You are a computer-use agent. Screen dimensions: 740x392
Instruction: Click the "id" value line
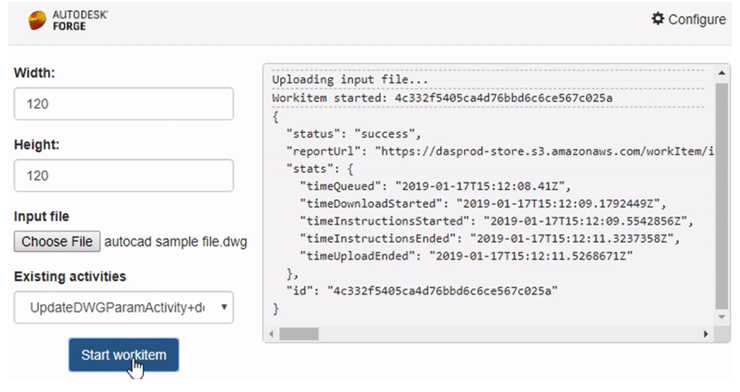tap(422, 291)
